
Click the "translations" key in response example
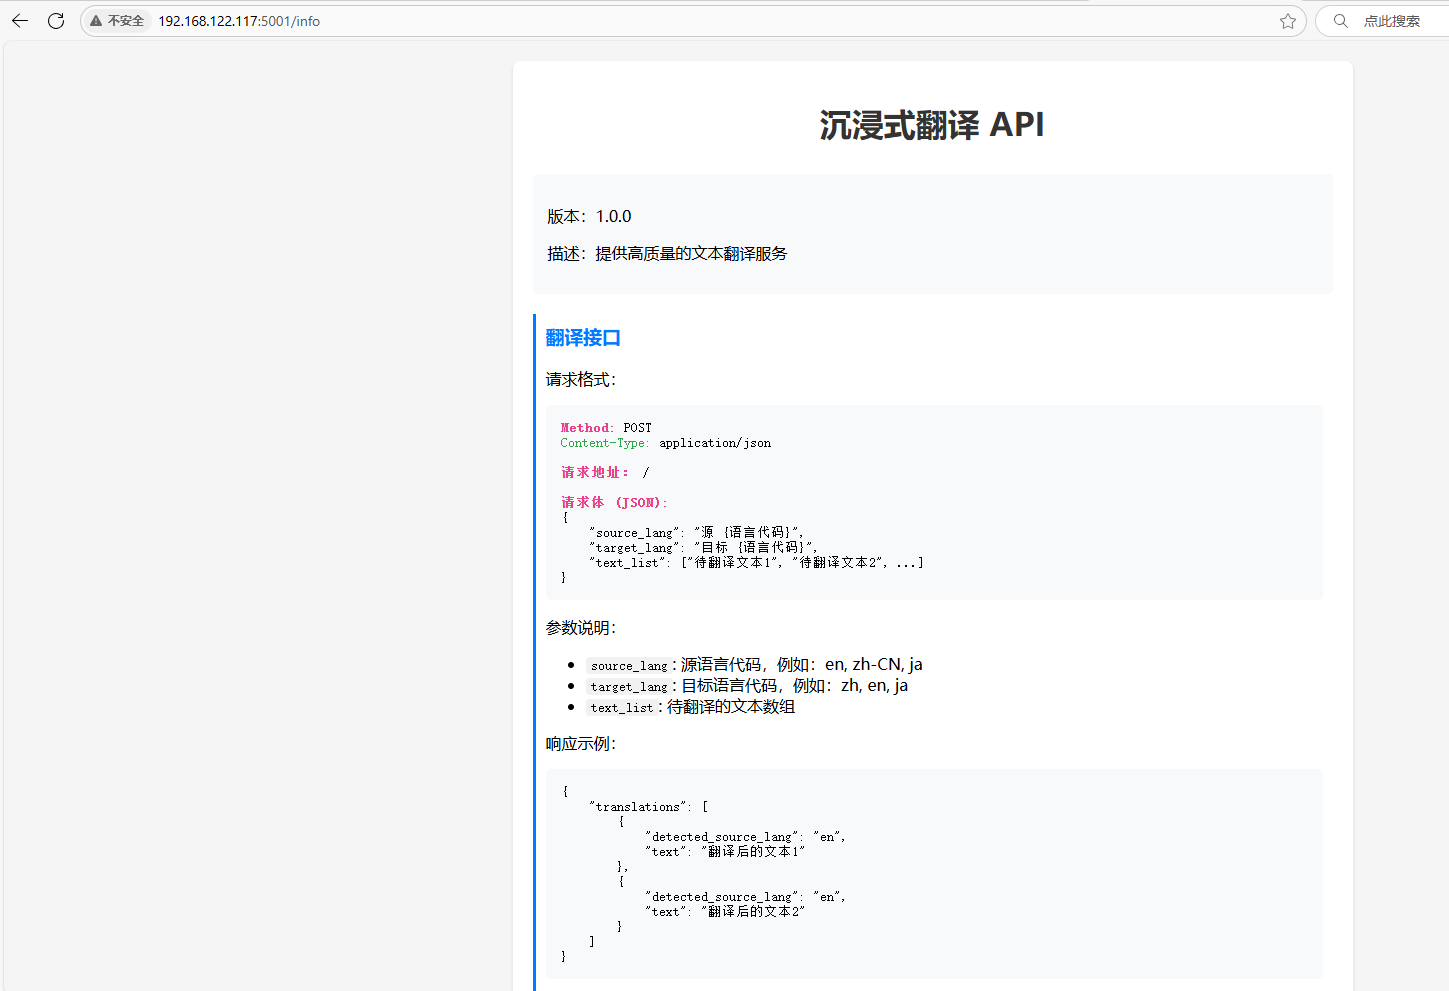pyautogui.click(x=638, y=807)
